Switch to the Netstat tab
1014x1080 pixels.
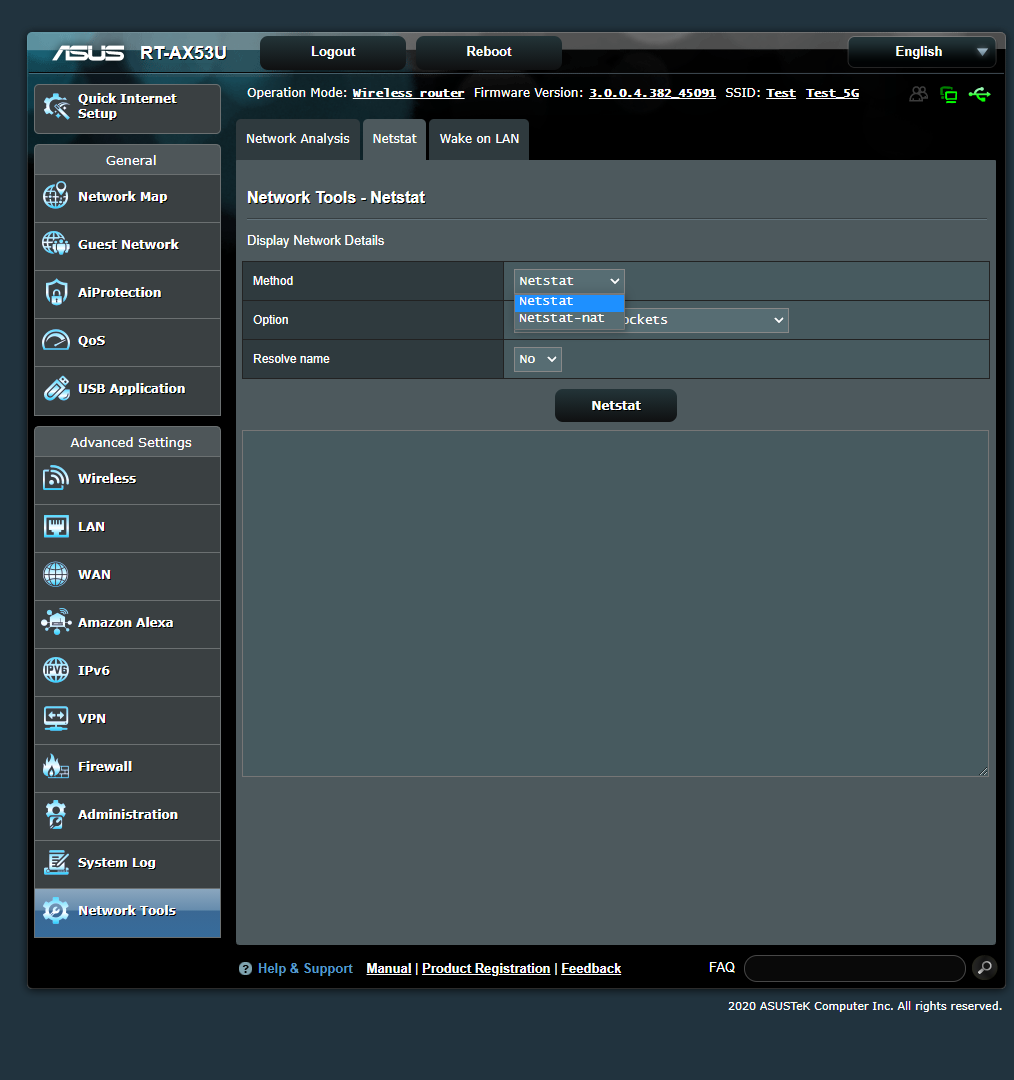pos(395,139)
